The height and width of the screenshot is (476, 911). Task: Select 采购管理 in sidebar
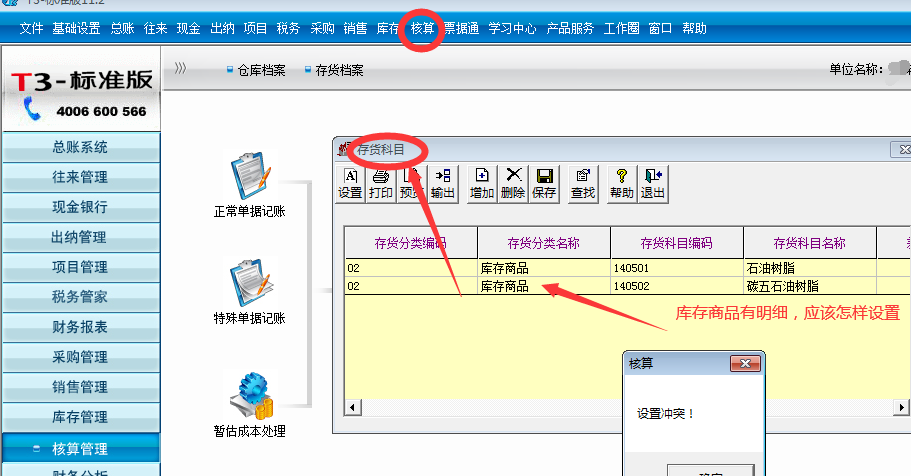point(81,357)
